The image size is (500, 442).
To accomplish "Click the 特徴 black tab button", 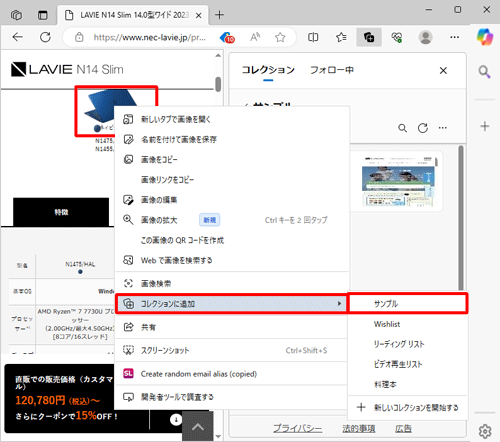I will pos(61,212).
